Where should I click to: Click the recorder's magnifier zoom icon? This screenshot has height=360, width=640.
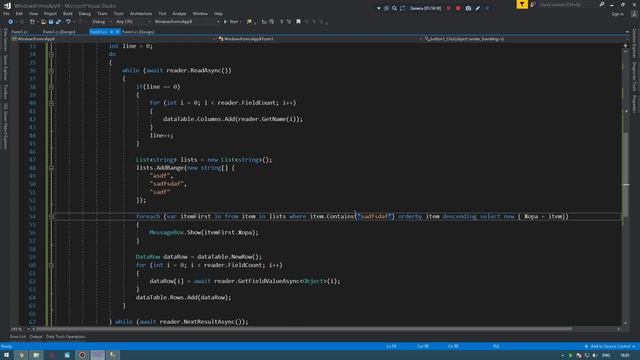(x=394, y=8)
